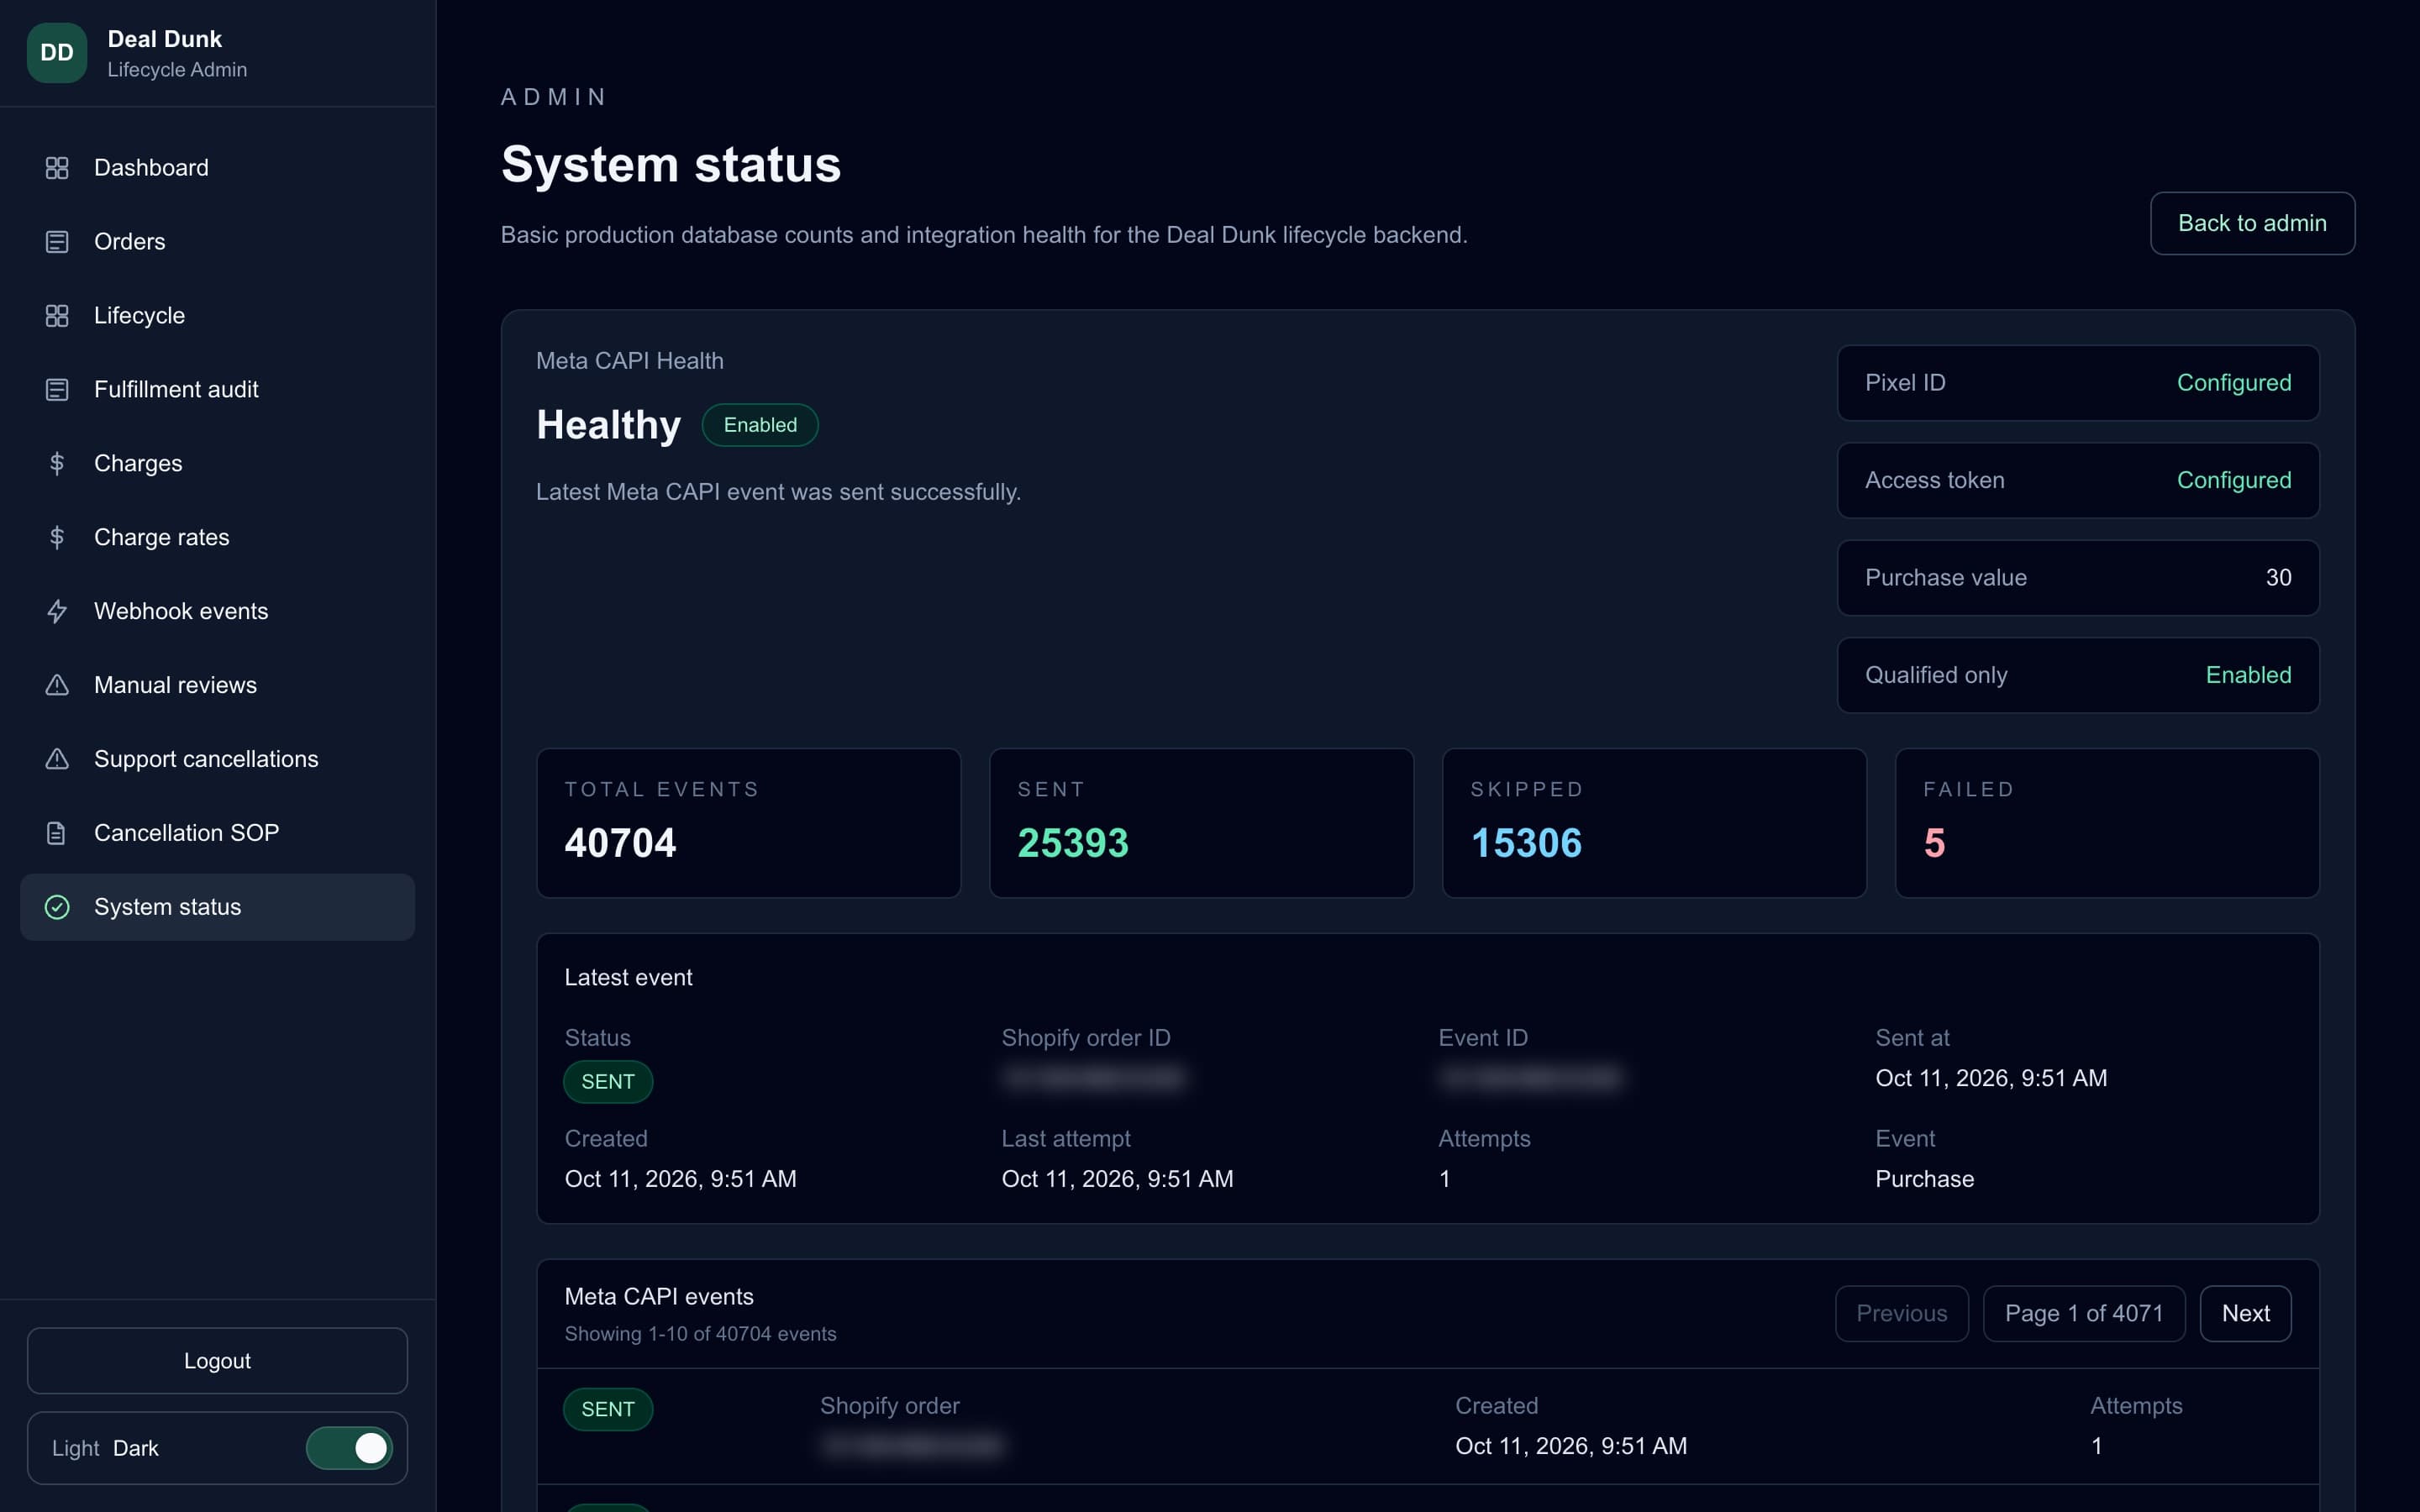Screen dimensions: 2420x1512
Task: Click the Enabled badge next to Healthy
Action: pyautogui.click(x=760, y=425)
